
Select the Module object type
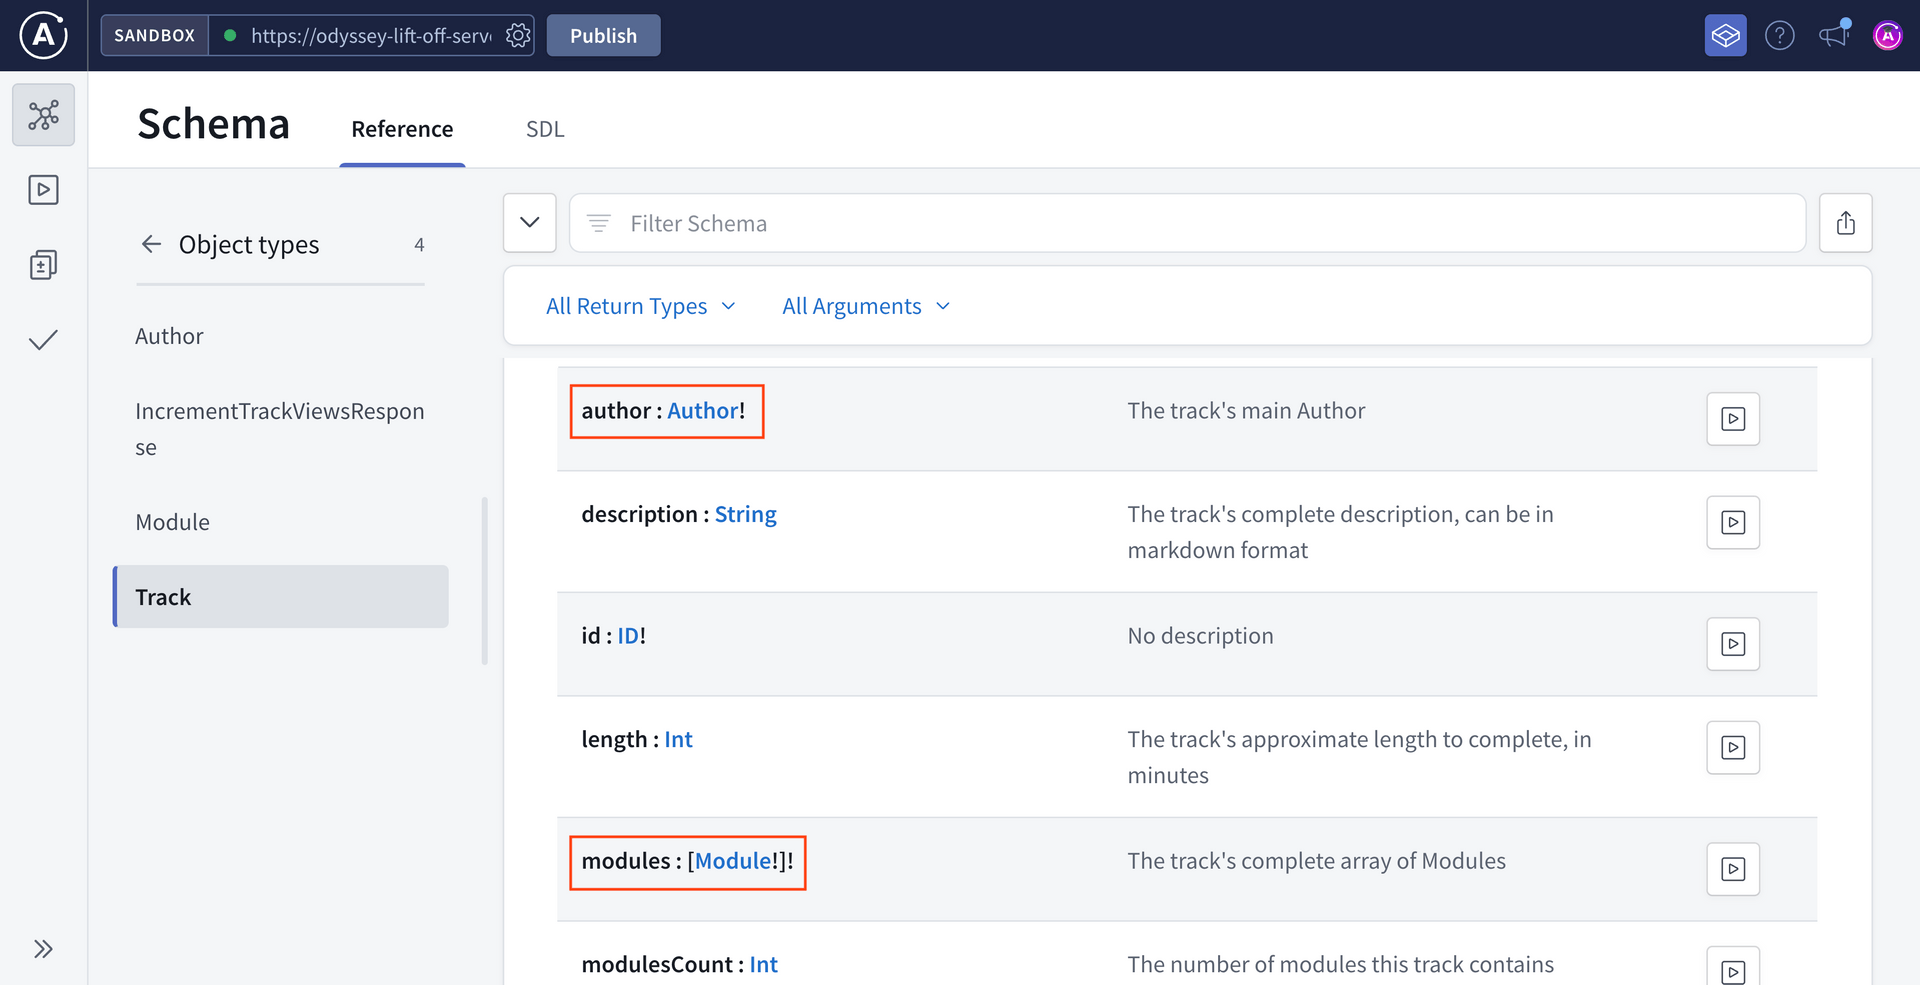[x=173, y=522]
